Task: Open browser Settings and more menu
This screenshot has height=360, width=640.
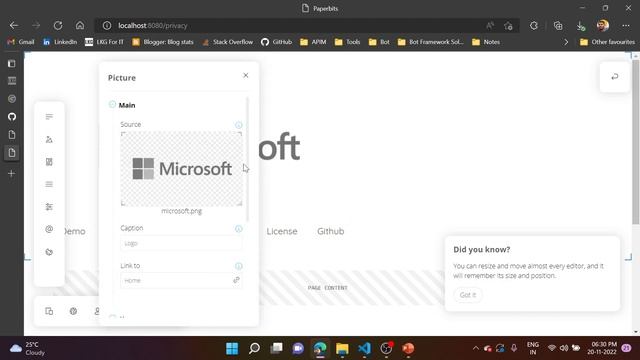Action: (626, 25)
